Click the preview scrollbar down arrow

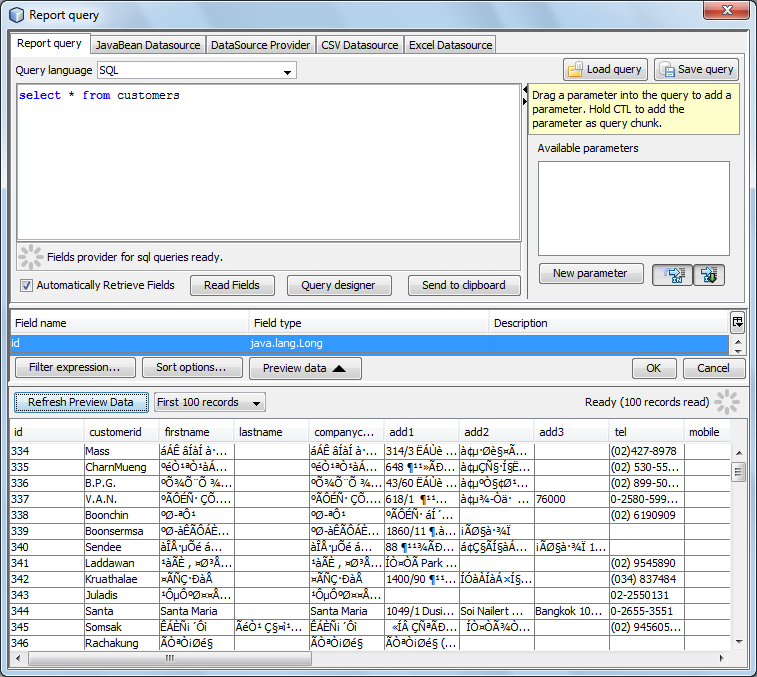tap(739, 642)
